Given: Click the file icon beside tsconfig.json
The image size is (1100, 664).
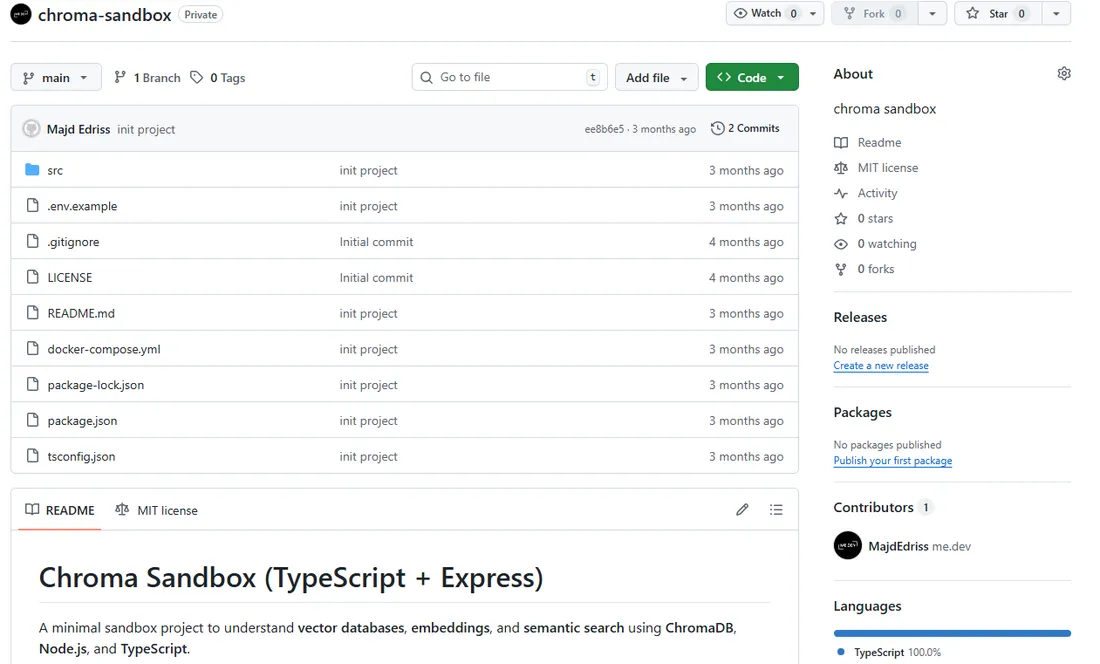Looking at the screenshot, I should [32, 456].
